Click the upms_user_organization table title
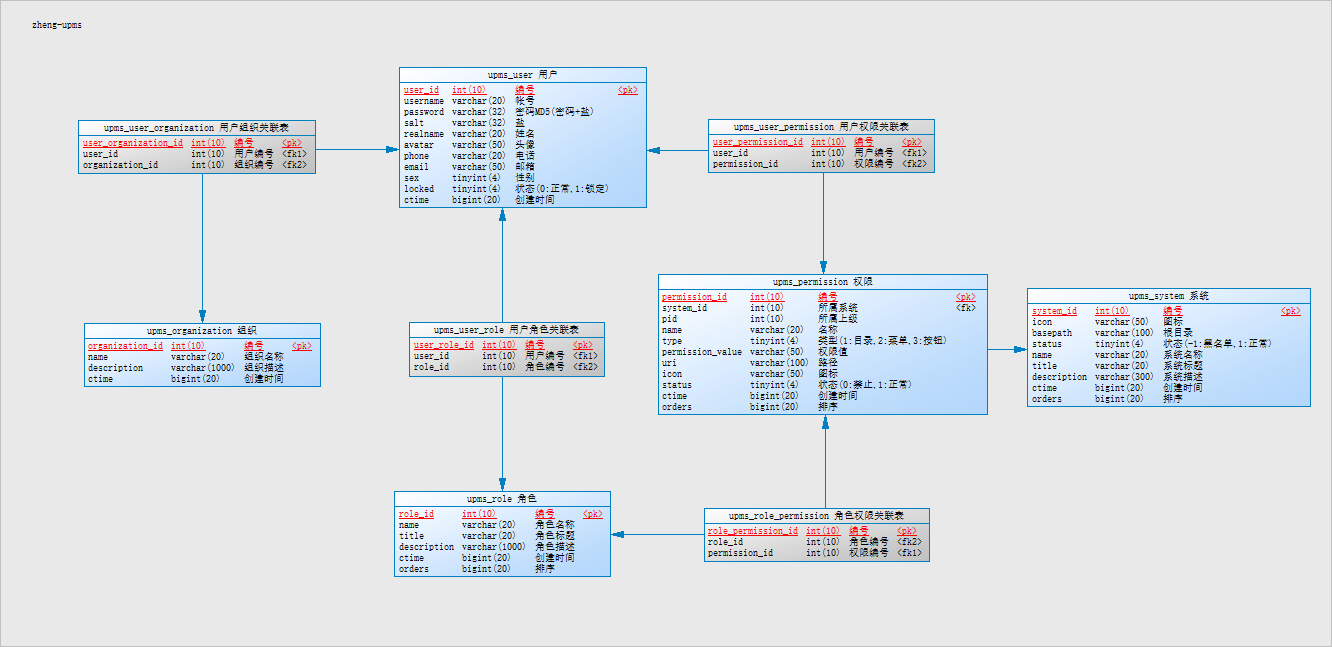The image size is (1332, 647). tap(197, 128)
